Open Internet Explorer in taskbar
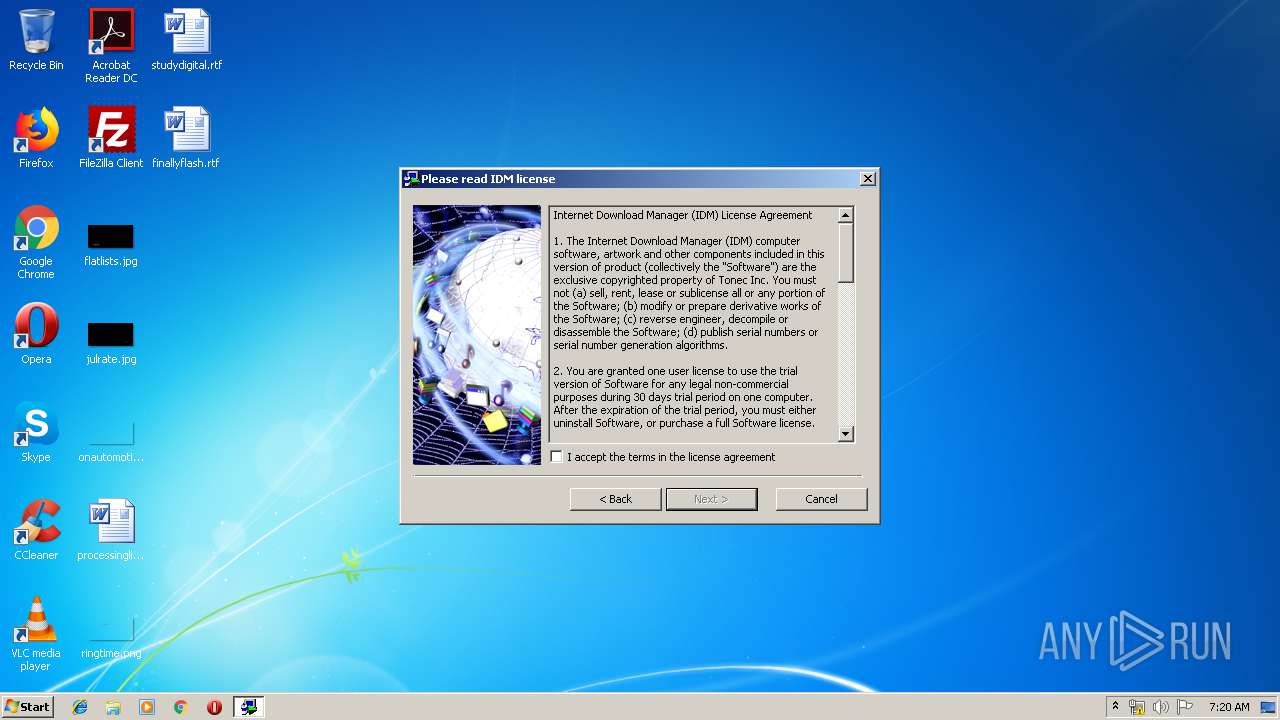 (80, 707)
